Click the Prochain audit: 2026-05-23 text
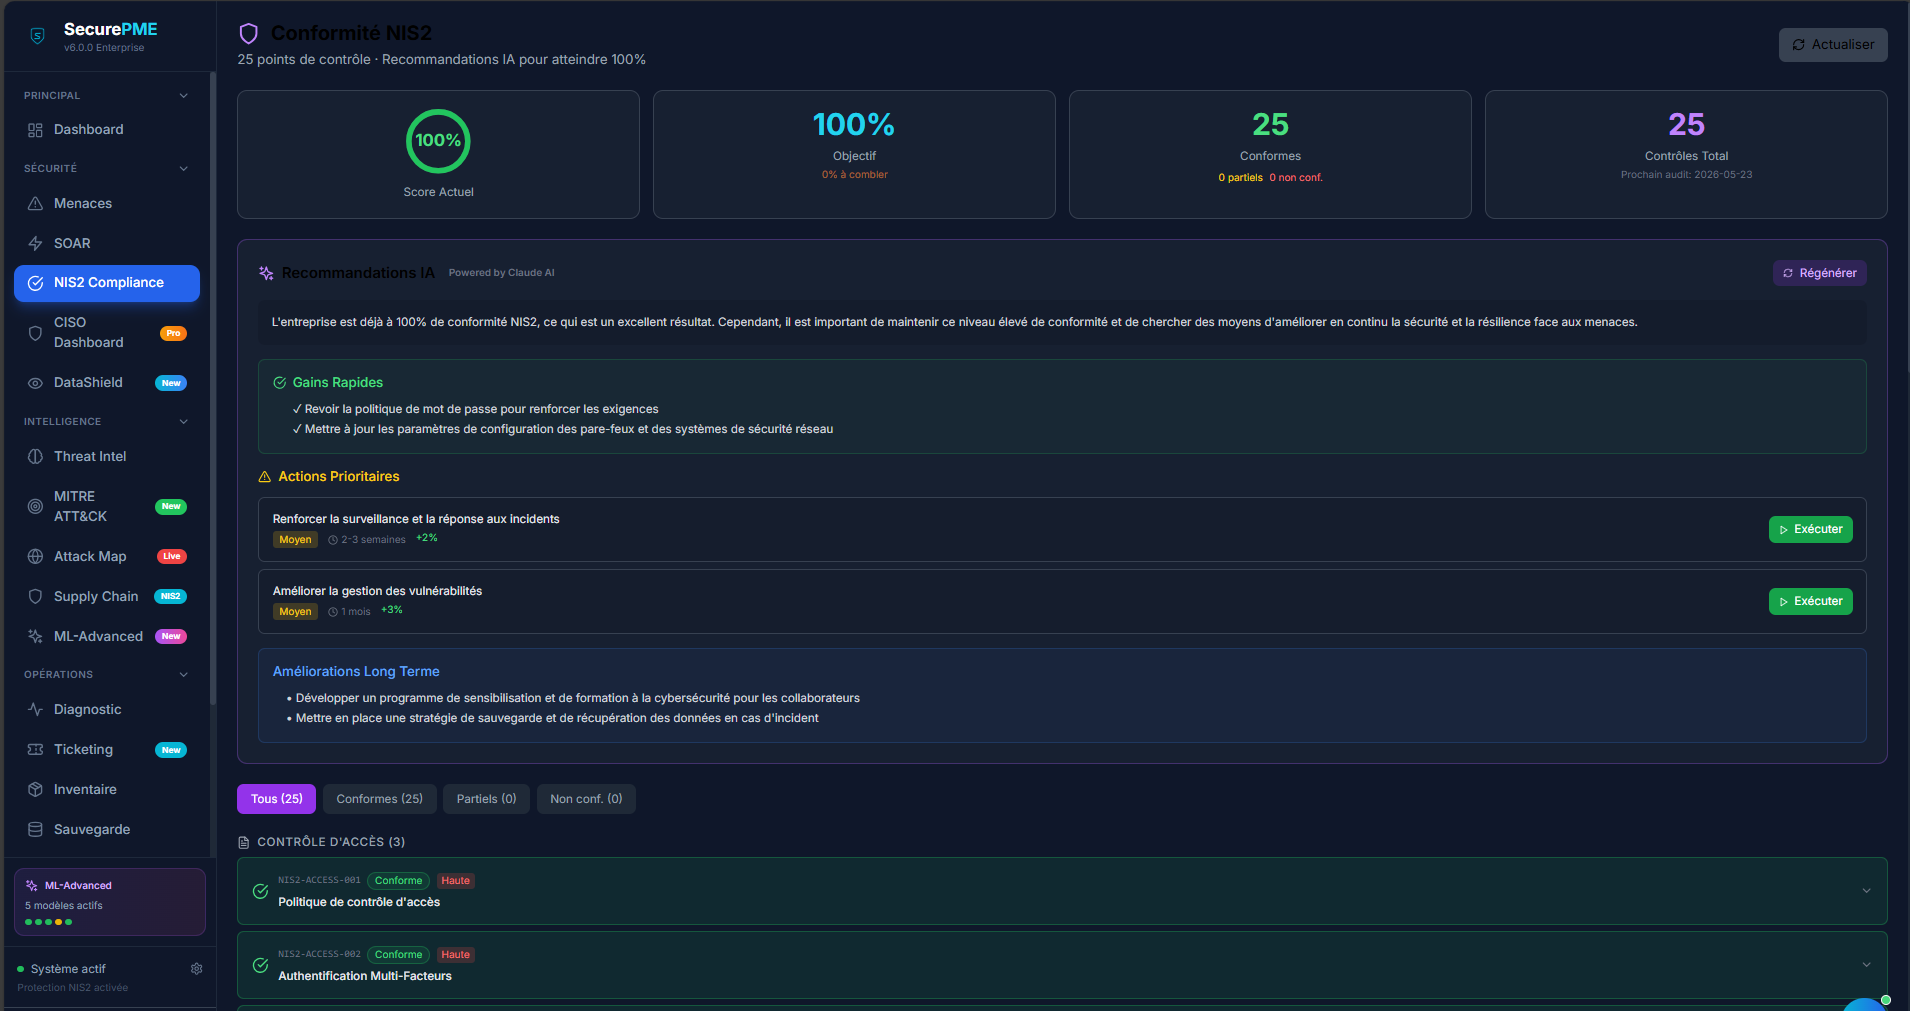The width and height of the screenshot is (1910, 1011). coord(1686,175)
